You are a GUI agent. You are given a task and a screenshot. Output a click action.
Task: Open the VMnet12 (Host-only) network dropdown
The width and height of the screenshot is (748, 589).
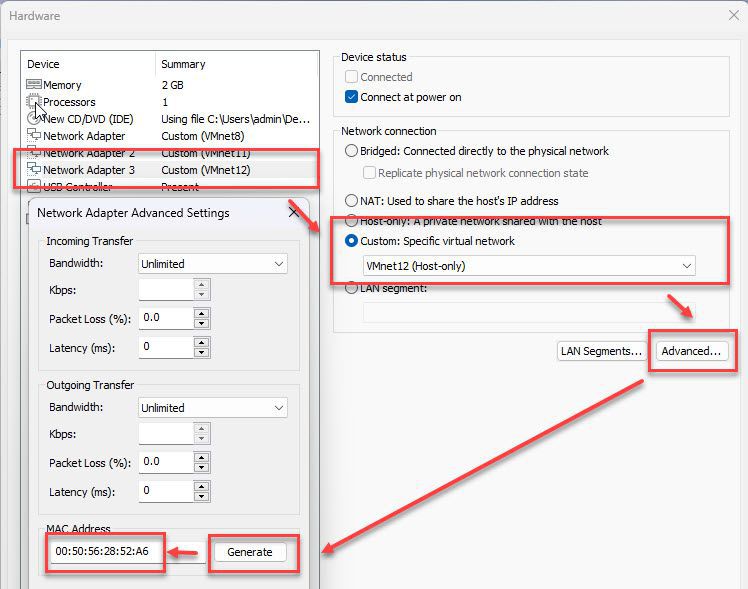tap(529, 266)
